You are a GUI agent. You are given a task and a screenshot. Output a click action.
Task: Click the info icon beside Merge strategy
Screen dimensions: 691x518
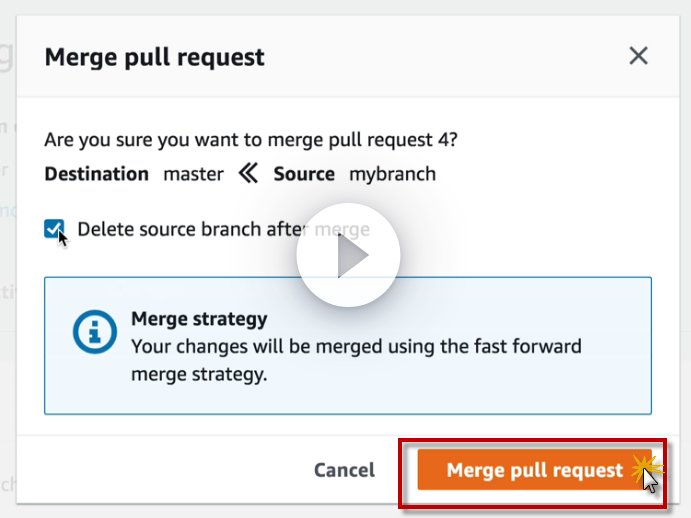point(95,333)
